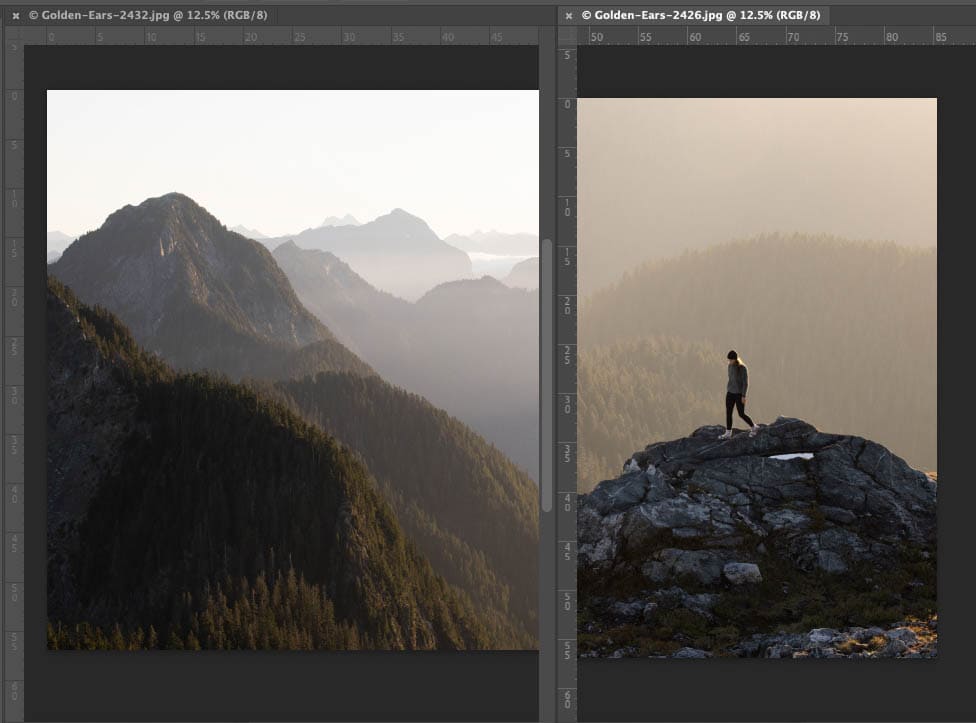The image size is (976, 723).
Task: Switch to the Golden-Ears-2432.jpg tab
Action: [148, 15]
